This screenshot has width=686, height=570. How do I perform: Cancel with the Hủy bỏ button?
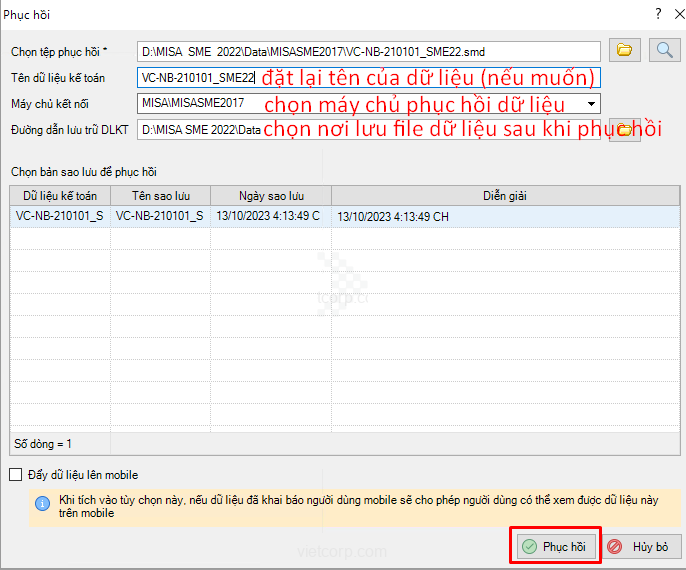[x=644, y=547]
